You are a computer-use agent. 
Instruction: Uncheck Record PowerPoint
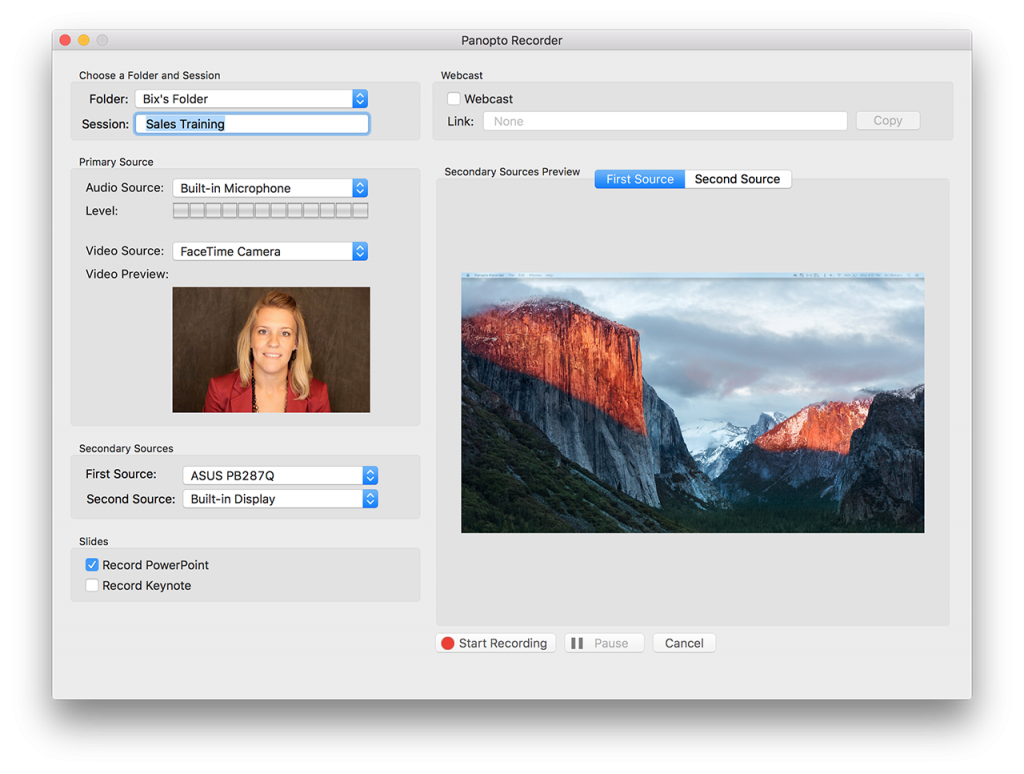pyautogui.click(x=92, y=565)
